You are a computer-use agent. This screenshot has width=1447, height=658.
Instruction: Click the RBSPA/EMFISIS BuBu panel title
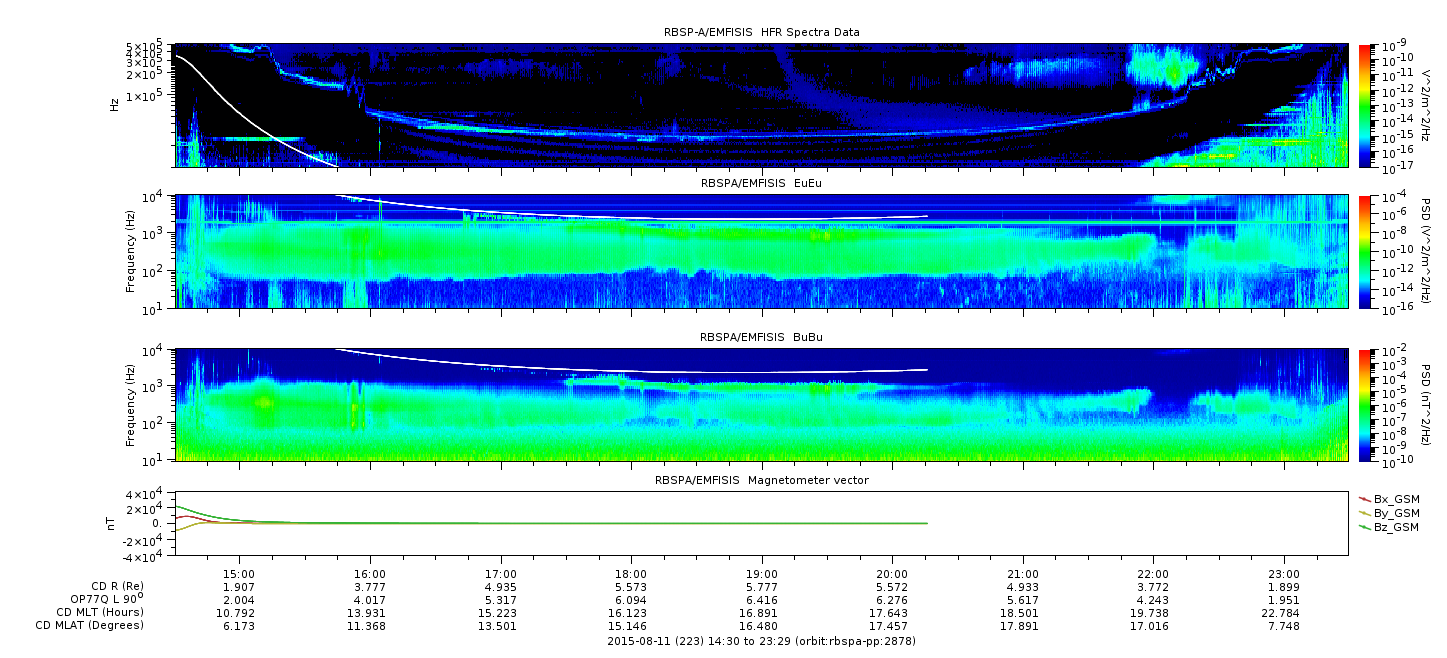tap(761, 337)
